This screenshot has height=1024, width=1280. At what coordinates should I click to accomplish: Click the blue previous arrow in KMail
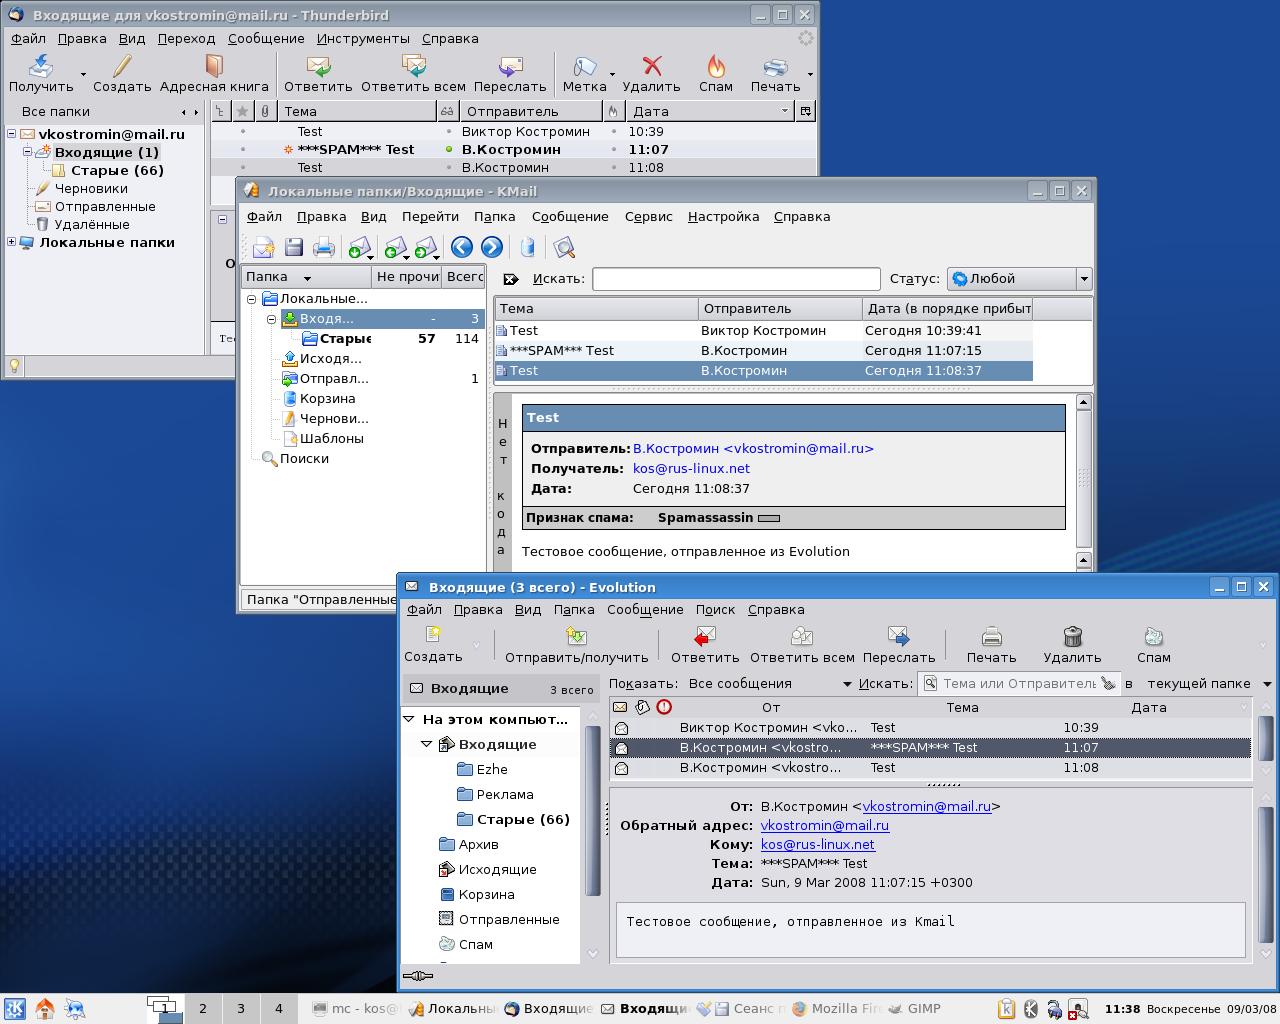[x=461, y=247]
